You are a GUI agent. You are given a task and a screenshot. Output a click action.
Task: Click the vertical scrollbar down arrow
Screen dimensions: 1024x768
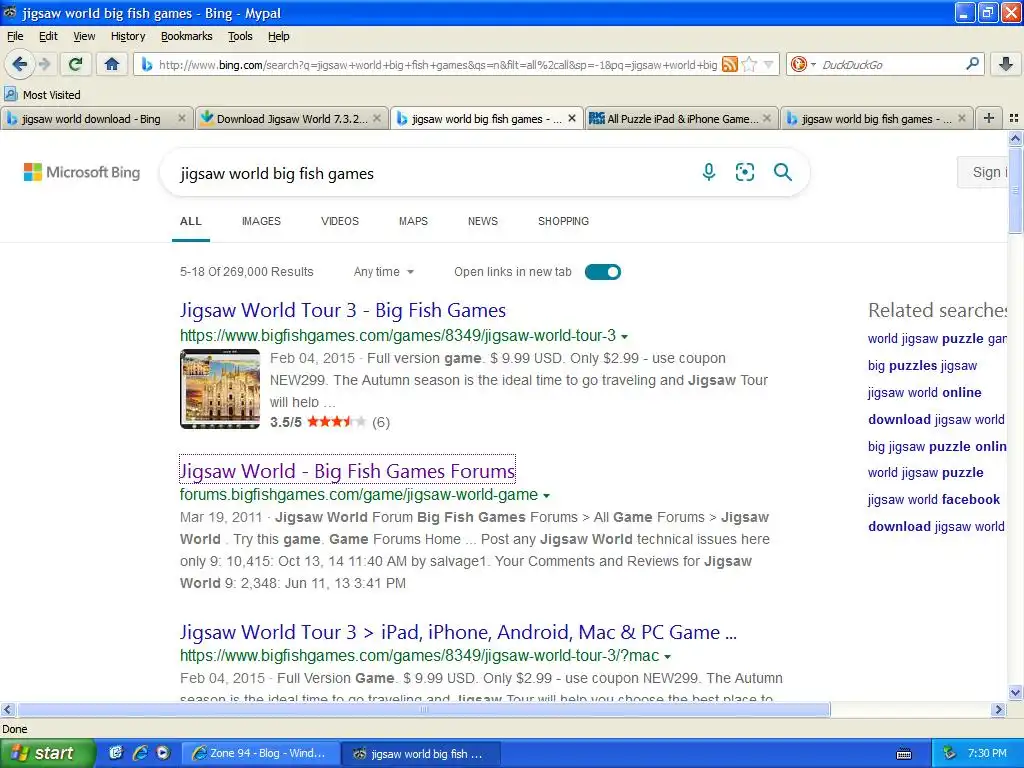tap(1015, 692)
